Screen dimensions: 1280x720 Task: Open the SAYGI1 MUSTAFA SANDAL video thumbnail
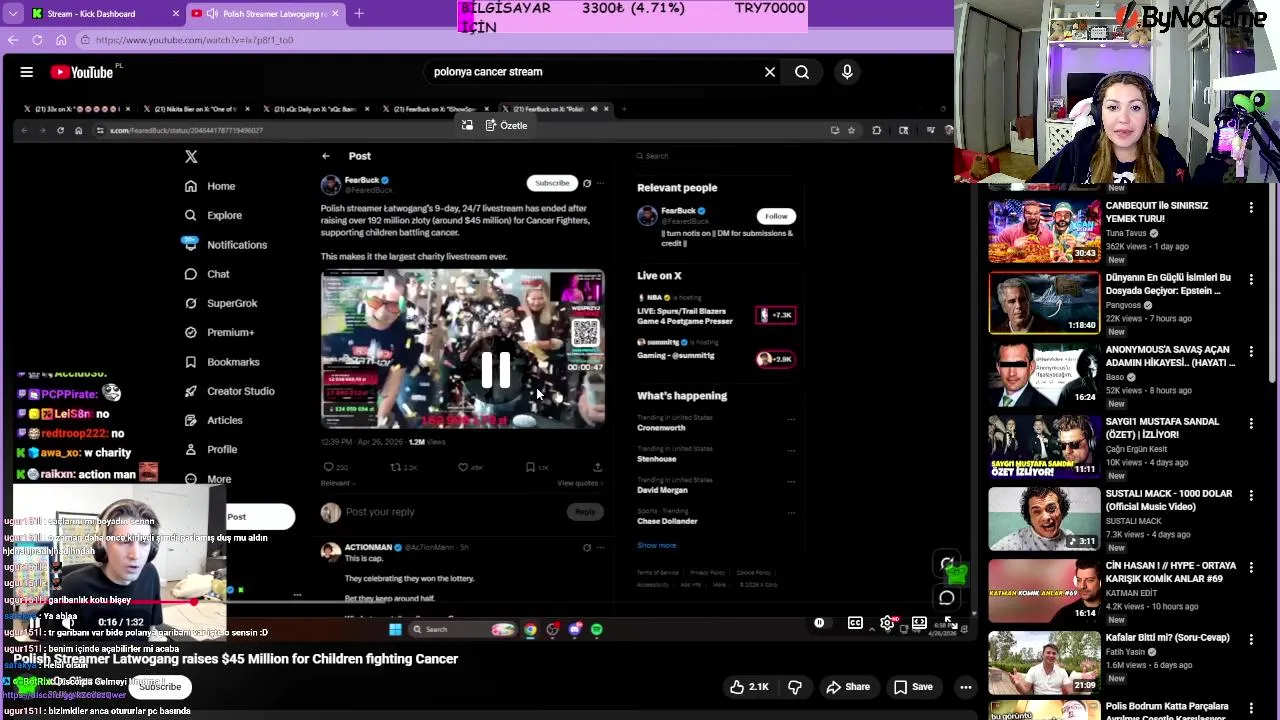point(1044,446)
